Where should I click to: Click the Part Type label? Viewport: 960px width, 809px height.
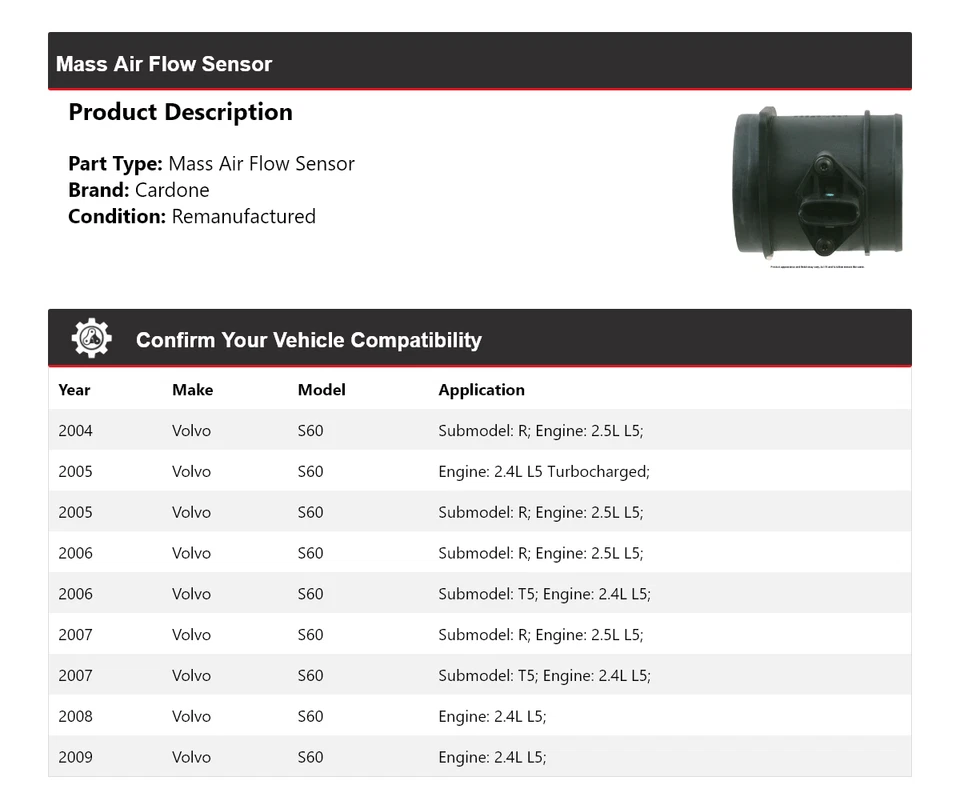coord(115,164)
